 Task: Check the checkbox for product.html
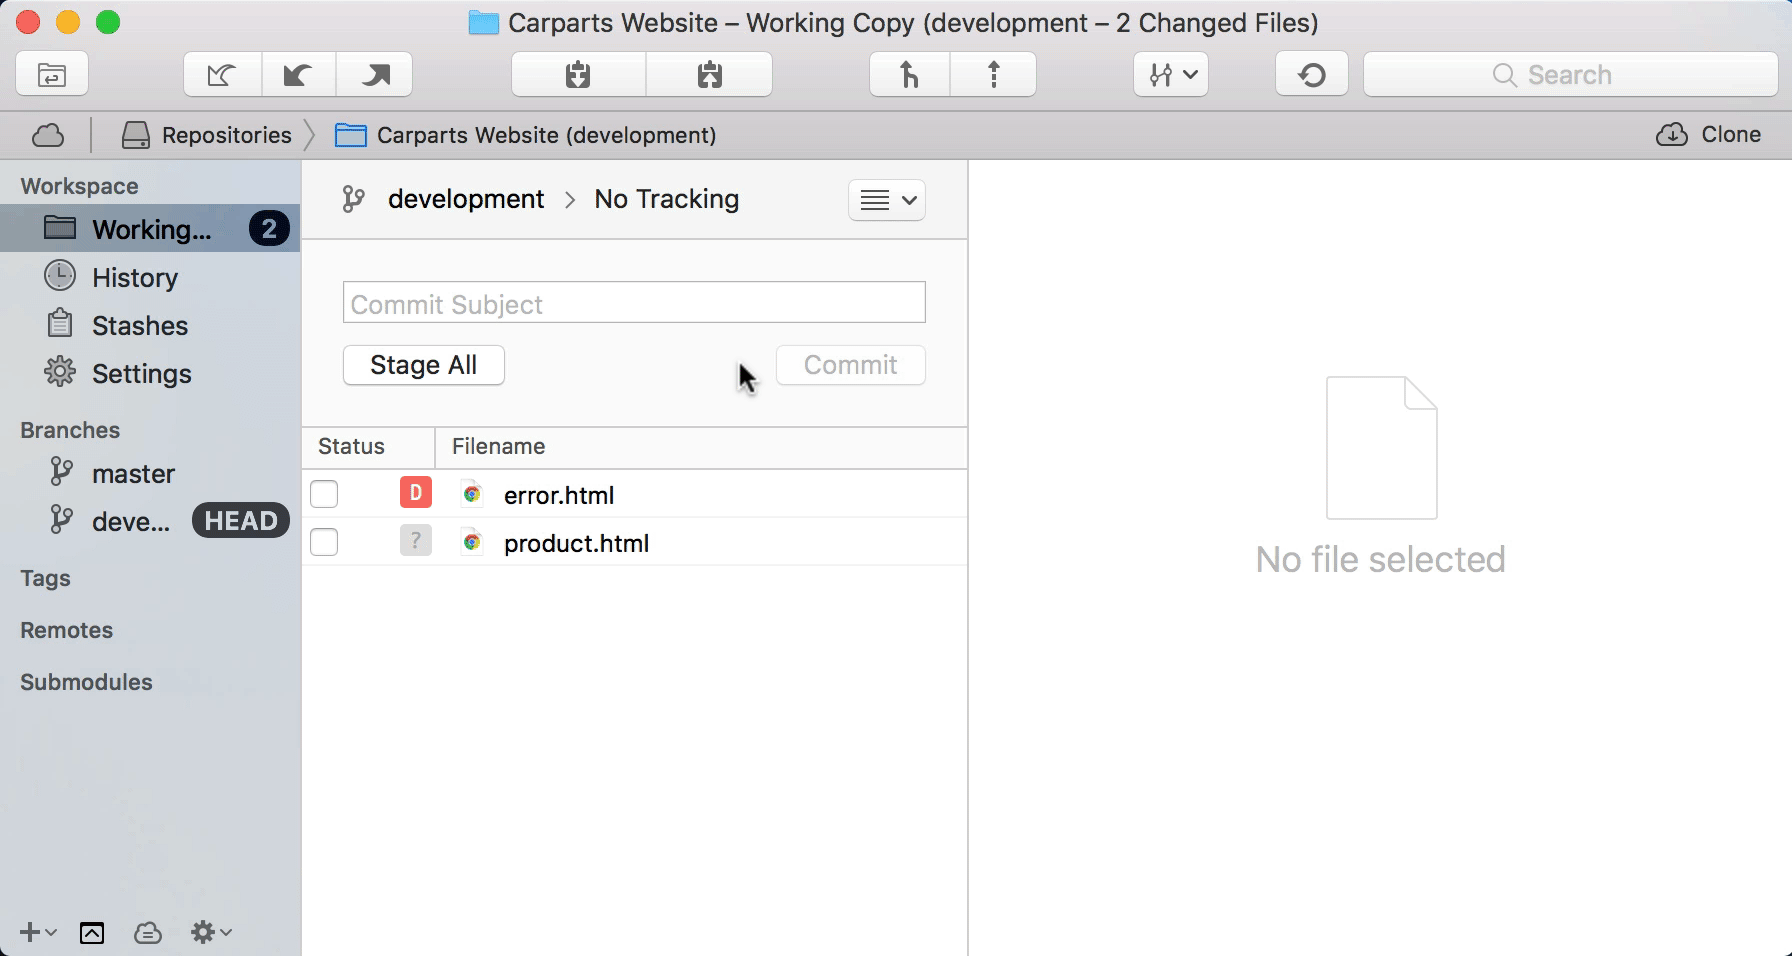tap(324, 542)
